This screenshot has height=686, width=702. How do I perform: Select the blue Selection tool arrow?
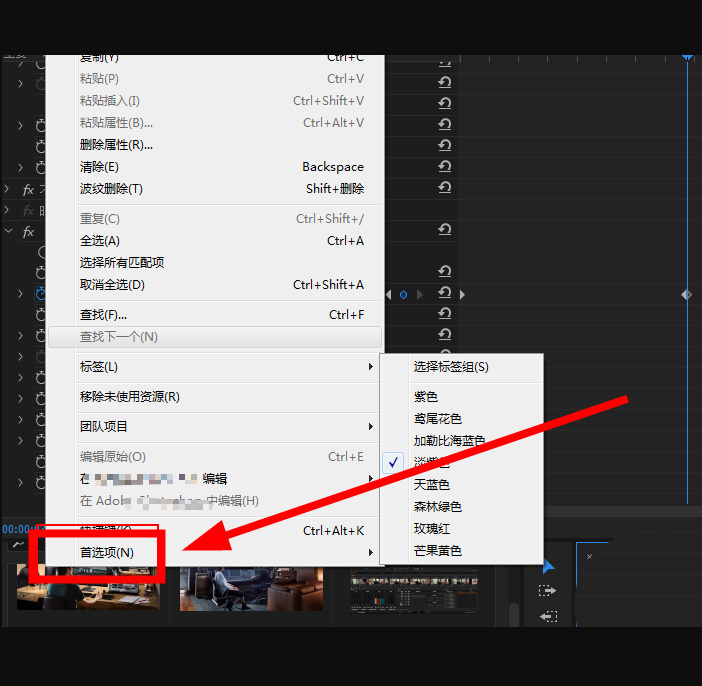click(548, 566)
